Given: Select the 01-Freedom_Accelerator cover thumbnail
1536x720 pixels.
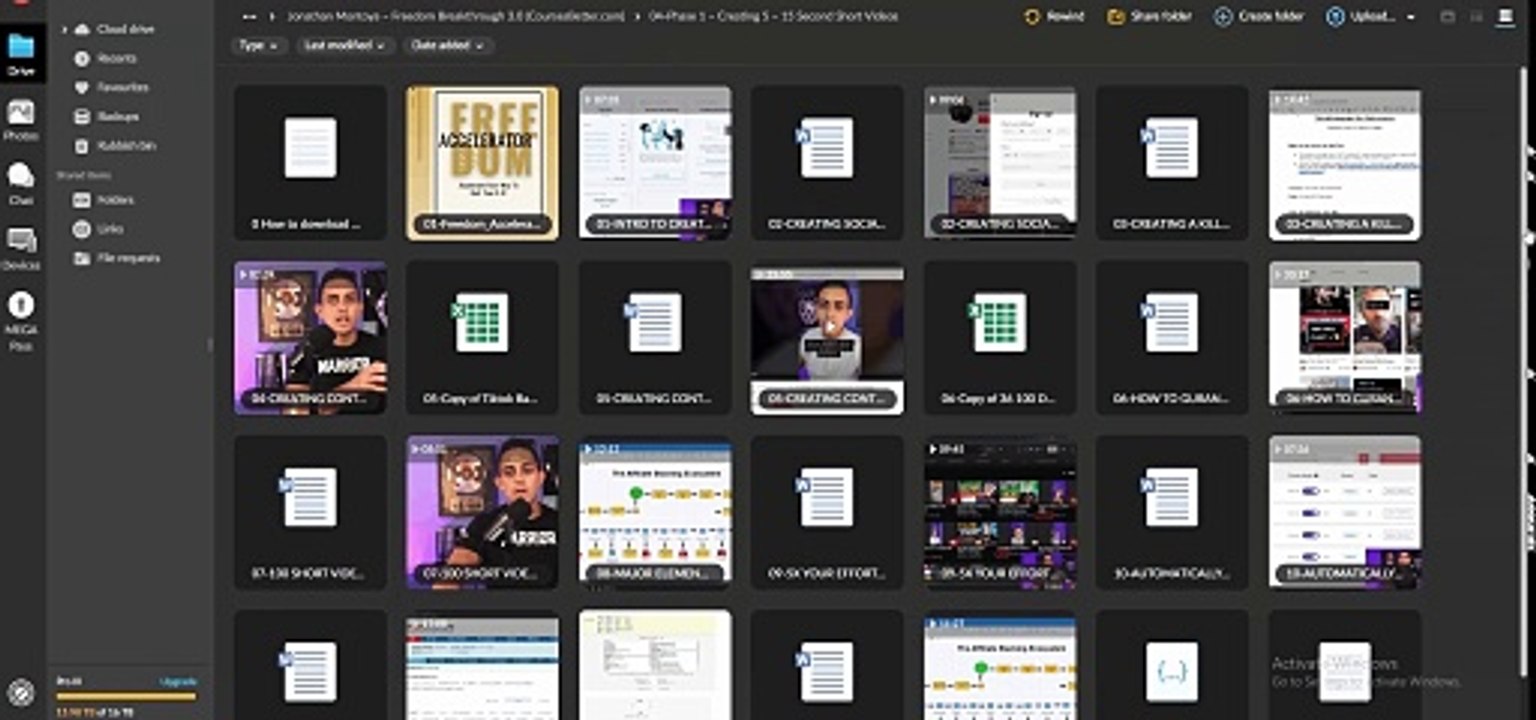Looking at the screenshot, I should tap(482, 162).
